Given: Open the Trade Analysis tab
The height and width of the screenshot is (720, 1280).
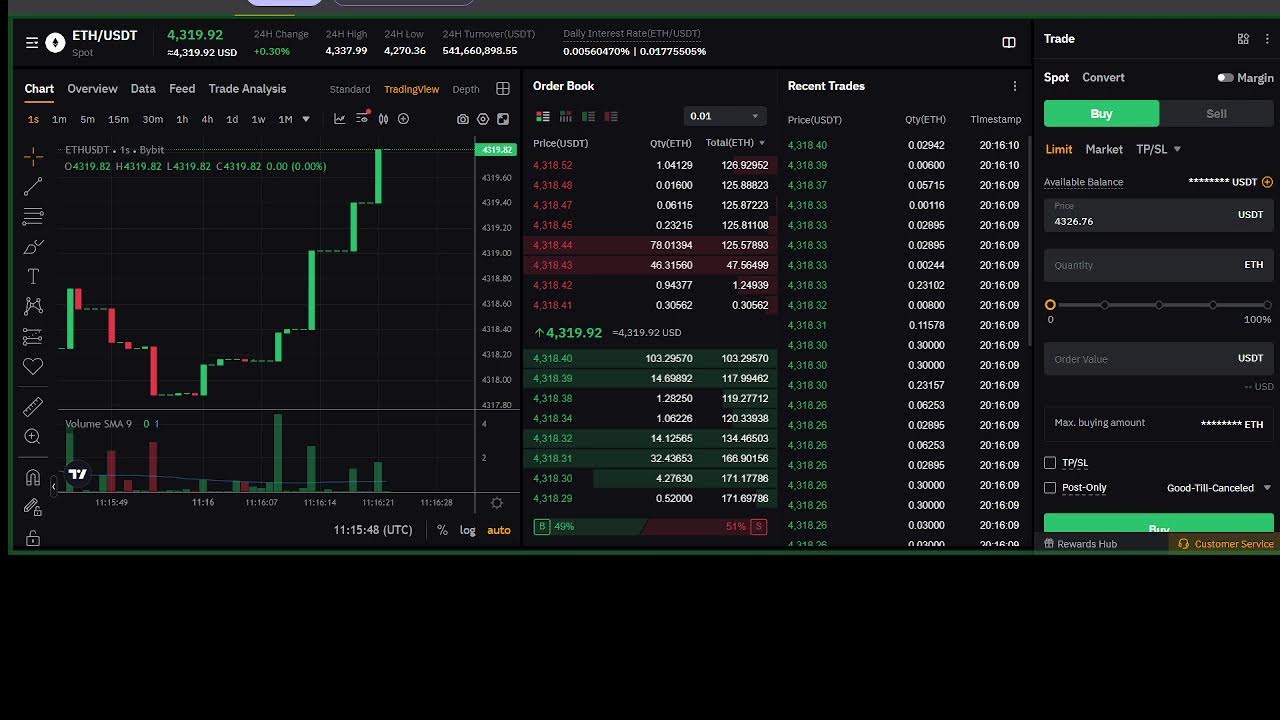Looking at the screenshot, I should pyautogui.click(x=247, y=89).
